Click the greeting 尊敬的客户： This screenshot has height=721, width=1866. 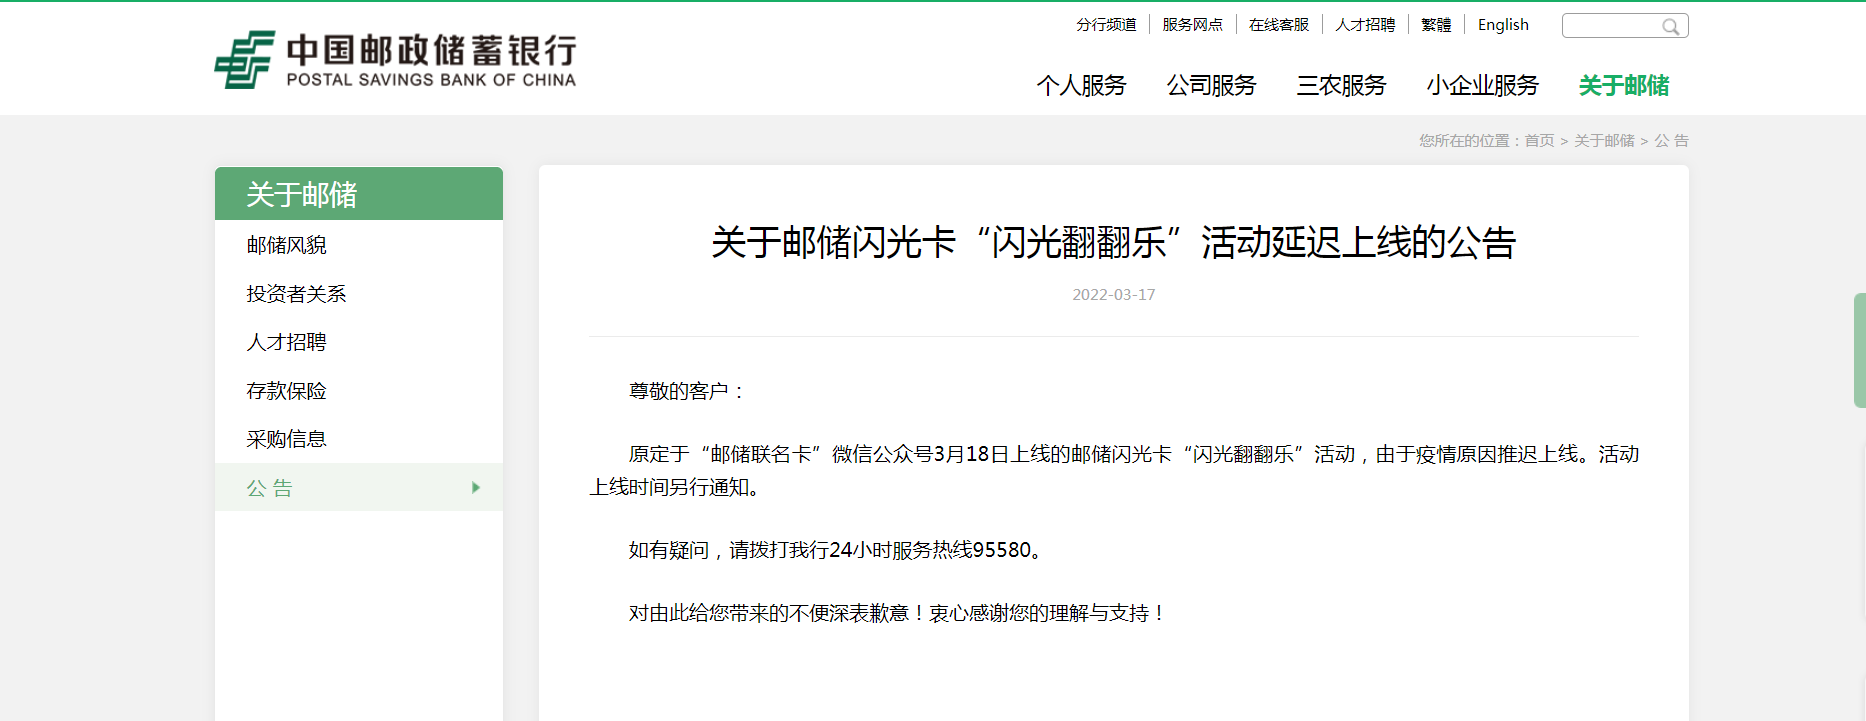[x=688, y=391]
